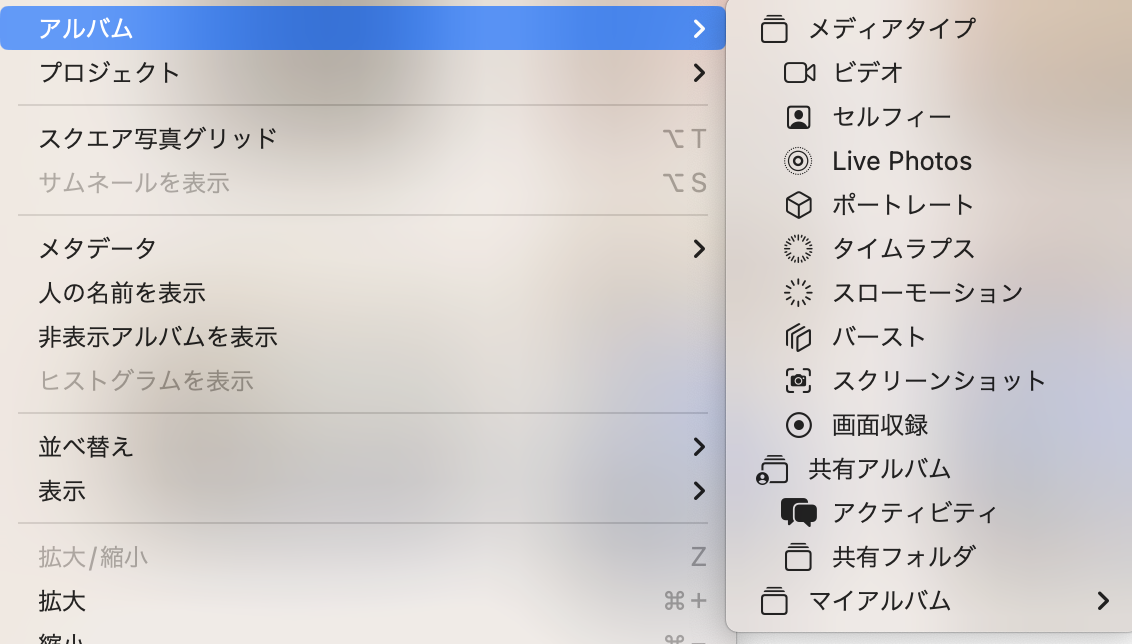Choose 拡大 from the menu
This screenshot has width=1132, height=644.
pos(62,601)
